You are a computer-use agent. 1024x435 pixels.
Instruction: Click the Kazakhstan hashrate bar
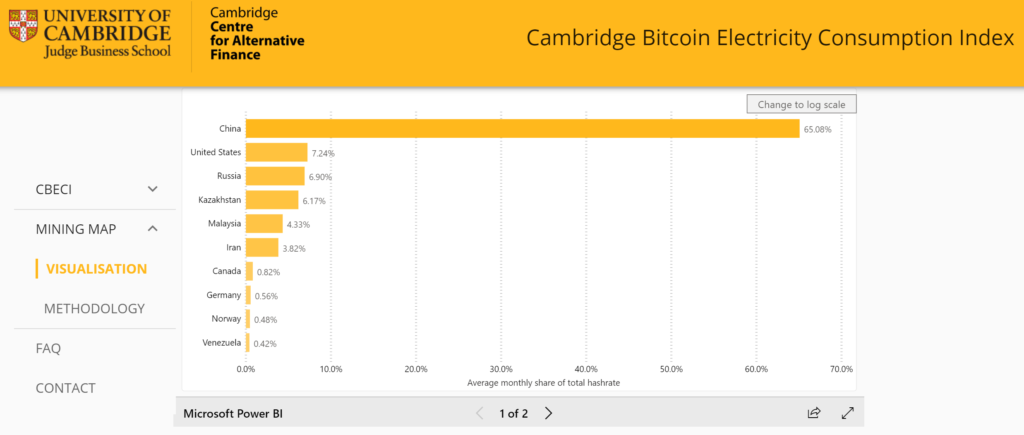272,200
